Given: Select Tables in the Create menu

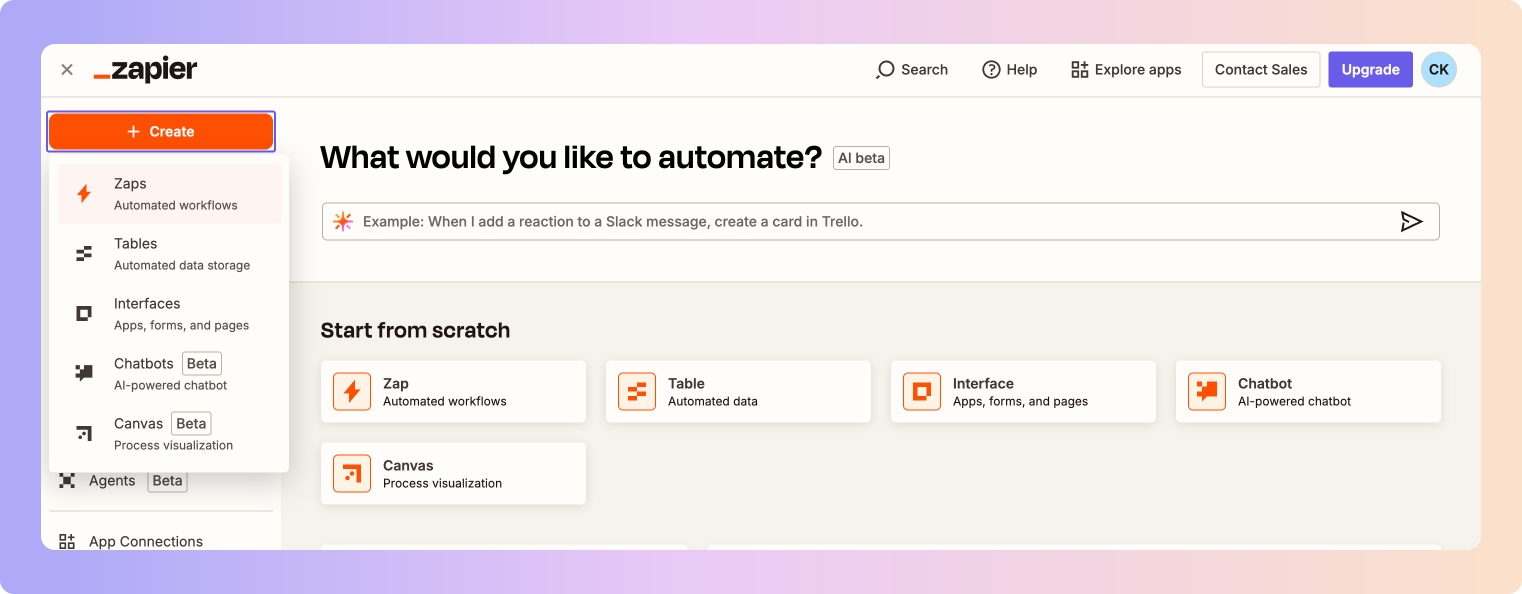Looking at the screenshot, I should pyautogui.click(x=170, y=254).
